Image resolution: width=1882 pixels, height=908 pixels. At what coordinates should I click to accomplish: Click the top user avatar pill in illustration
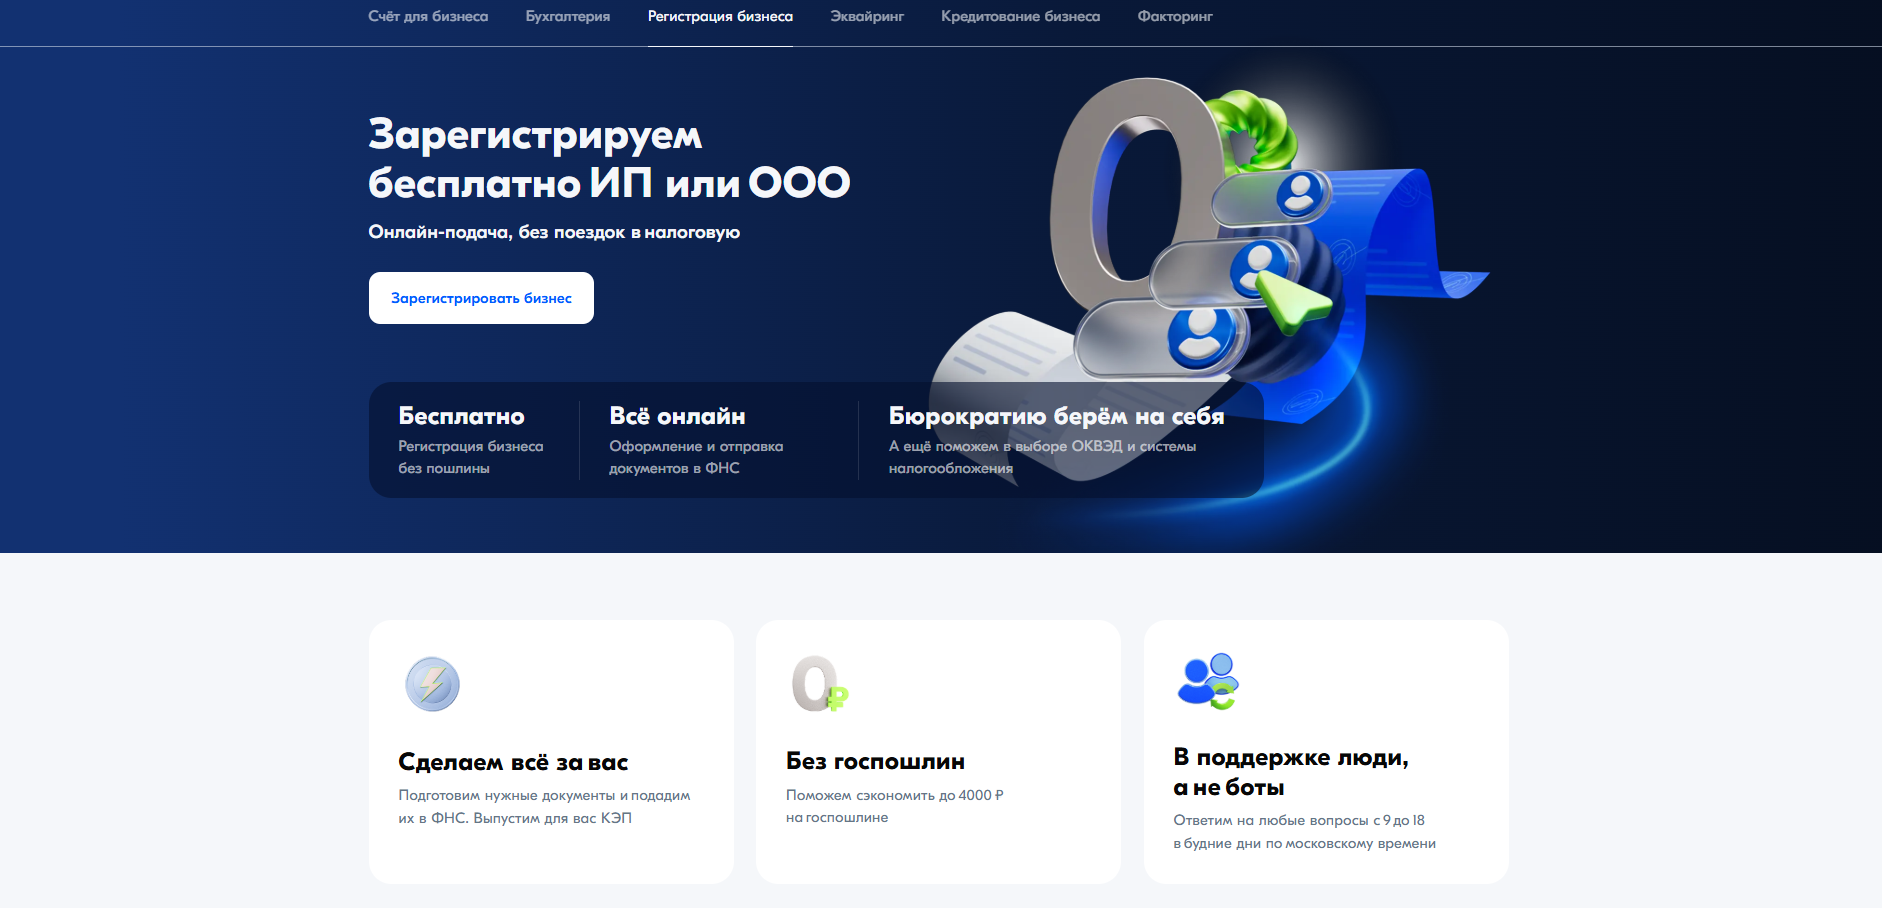coord(1270,197)
